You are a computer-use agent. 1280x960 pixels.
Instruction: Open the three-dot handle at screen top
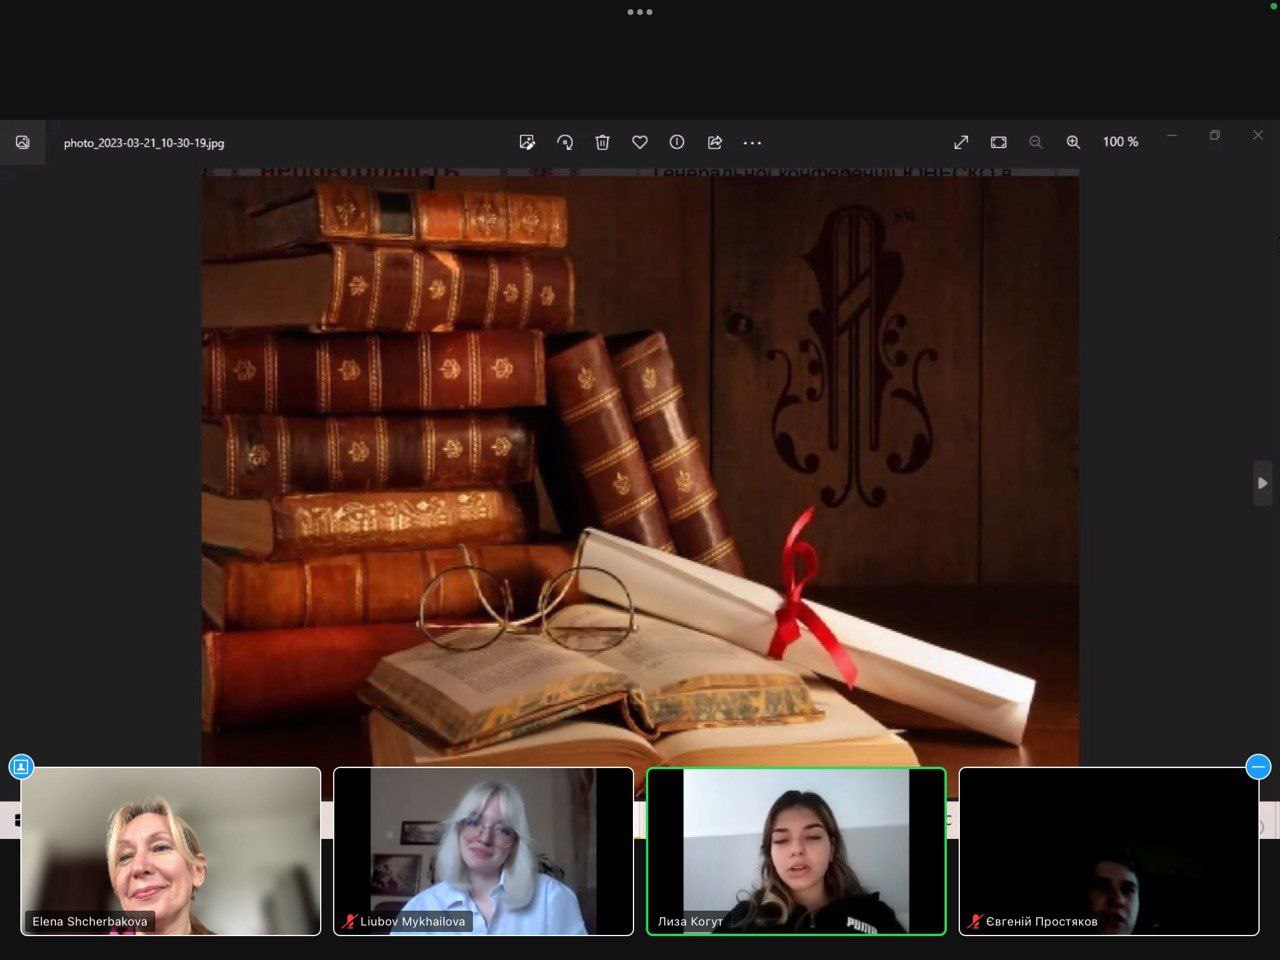point(640,12)
